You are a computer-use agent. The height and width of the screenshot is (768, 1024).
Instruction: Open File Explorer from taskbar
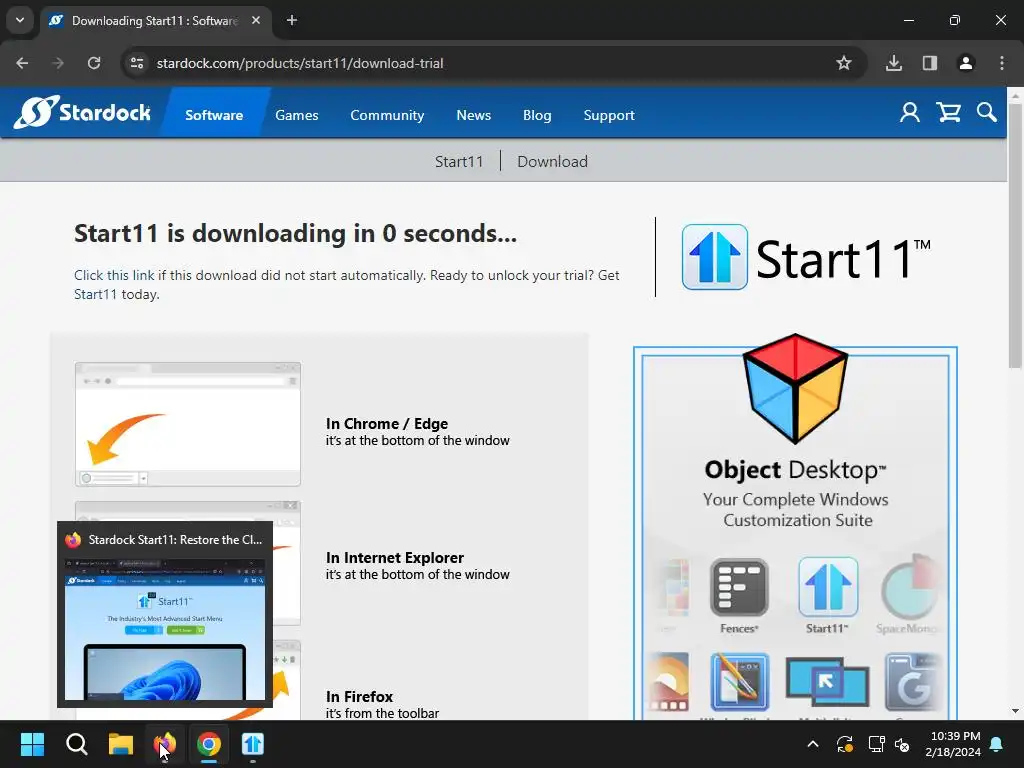pyautogui.click(x=121, y=744)
